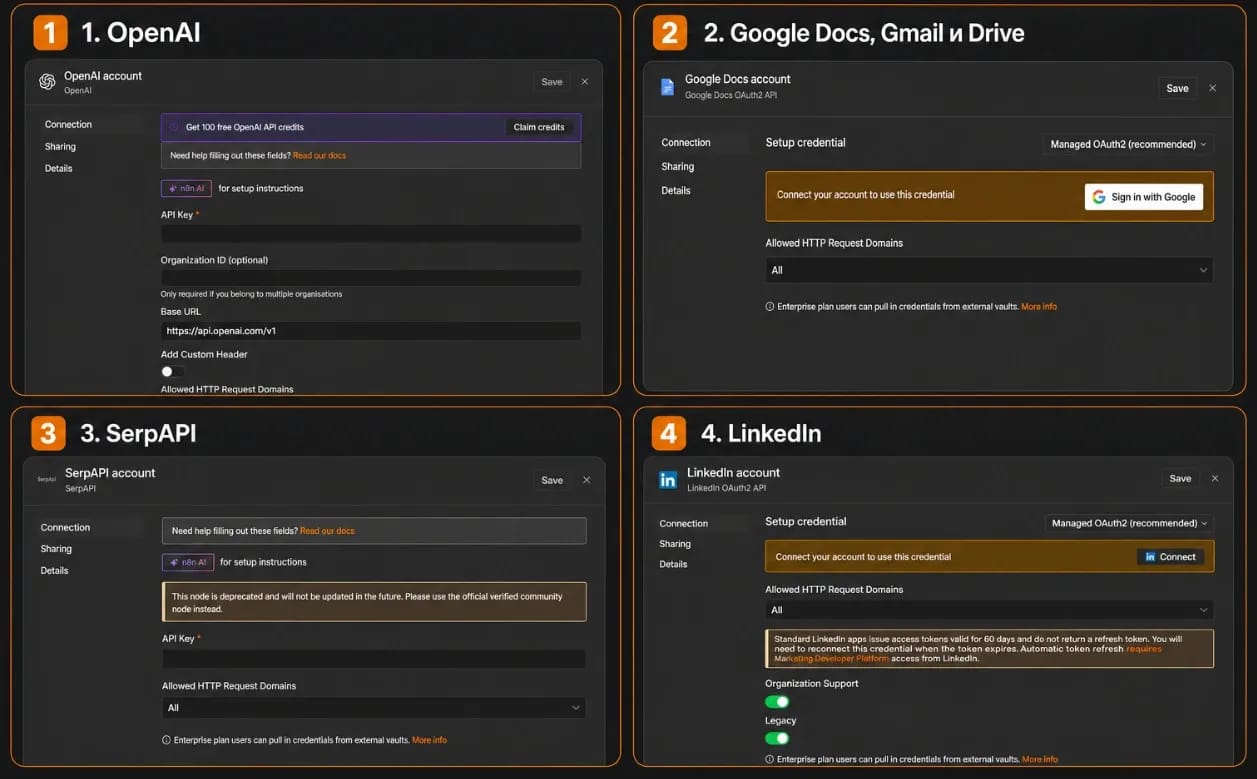Image resolution: width=1257 pixels, height=779 pixels.
Task: Close the LinkedIn account dialog
Action: point(1215,479)
